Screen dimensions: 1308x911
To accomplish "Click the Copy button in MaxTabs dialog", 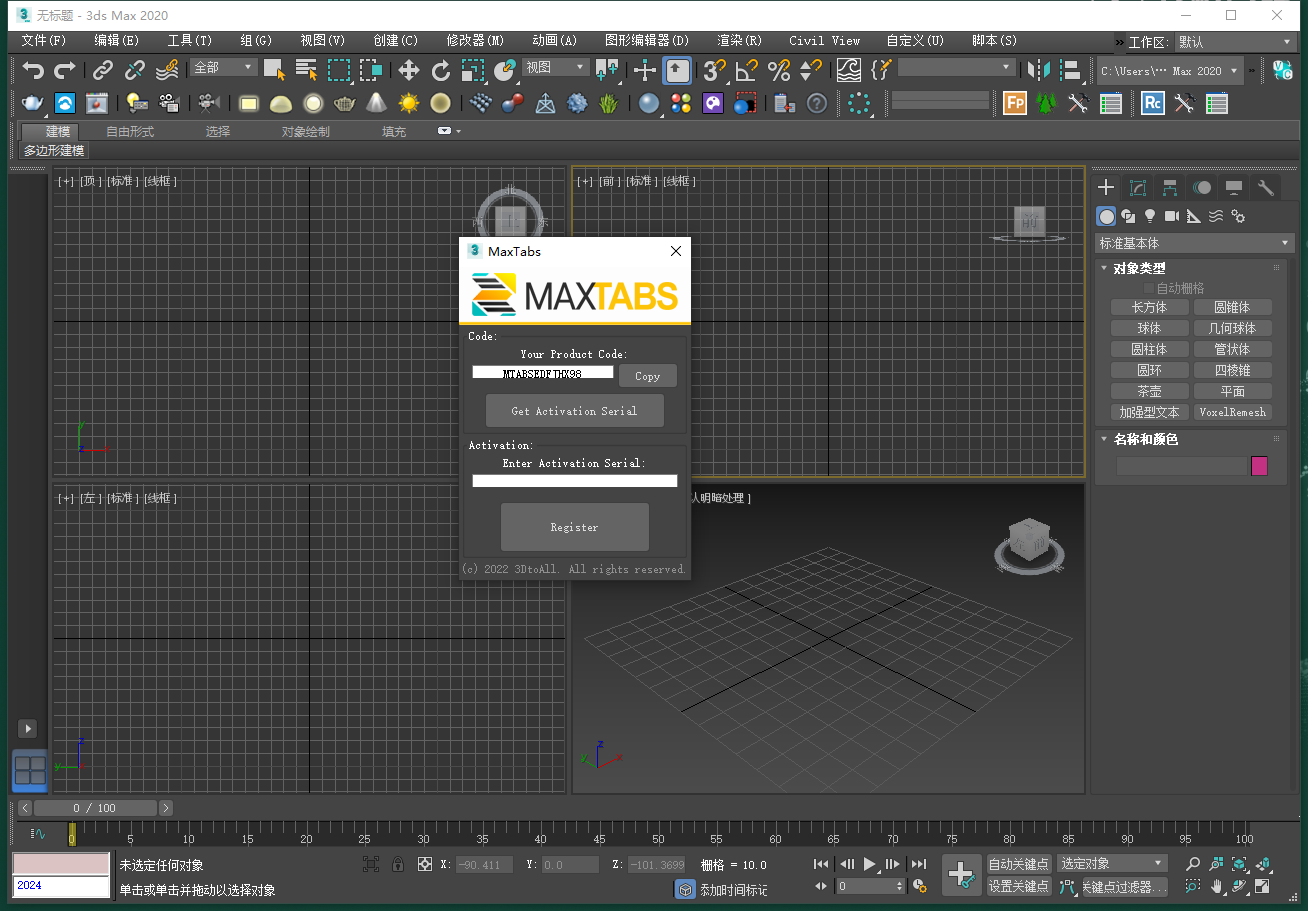I will (648, 376).
